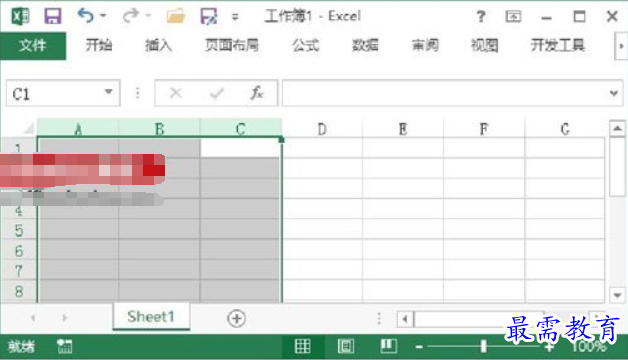Screen dimensions: 628x360
Task: Switch to Page Break Preview
Action: pyautogui.click(x=388, y=346)
